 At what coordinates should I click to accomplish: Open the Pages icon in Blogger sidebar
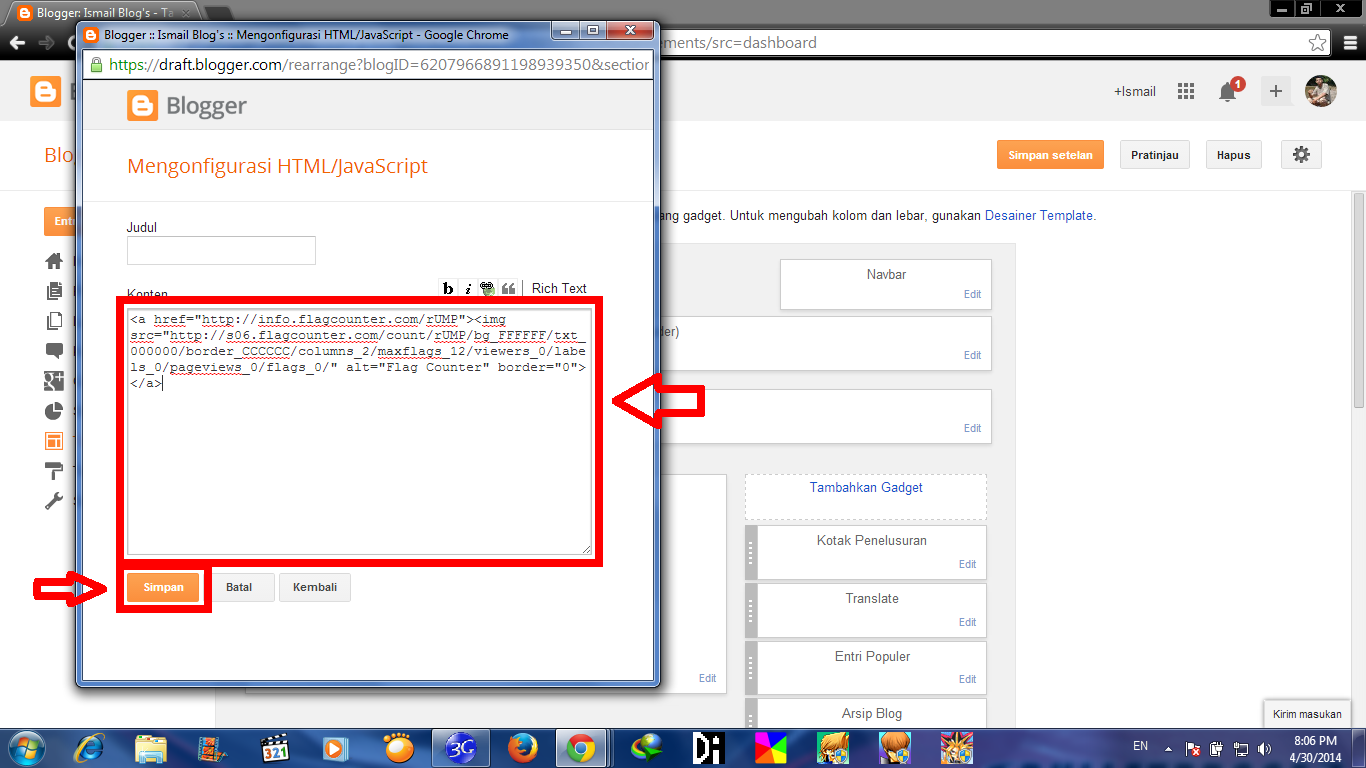(54, 321)
